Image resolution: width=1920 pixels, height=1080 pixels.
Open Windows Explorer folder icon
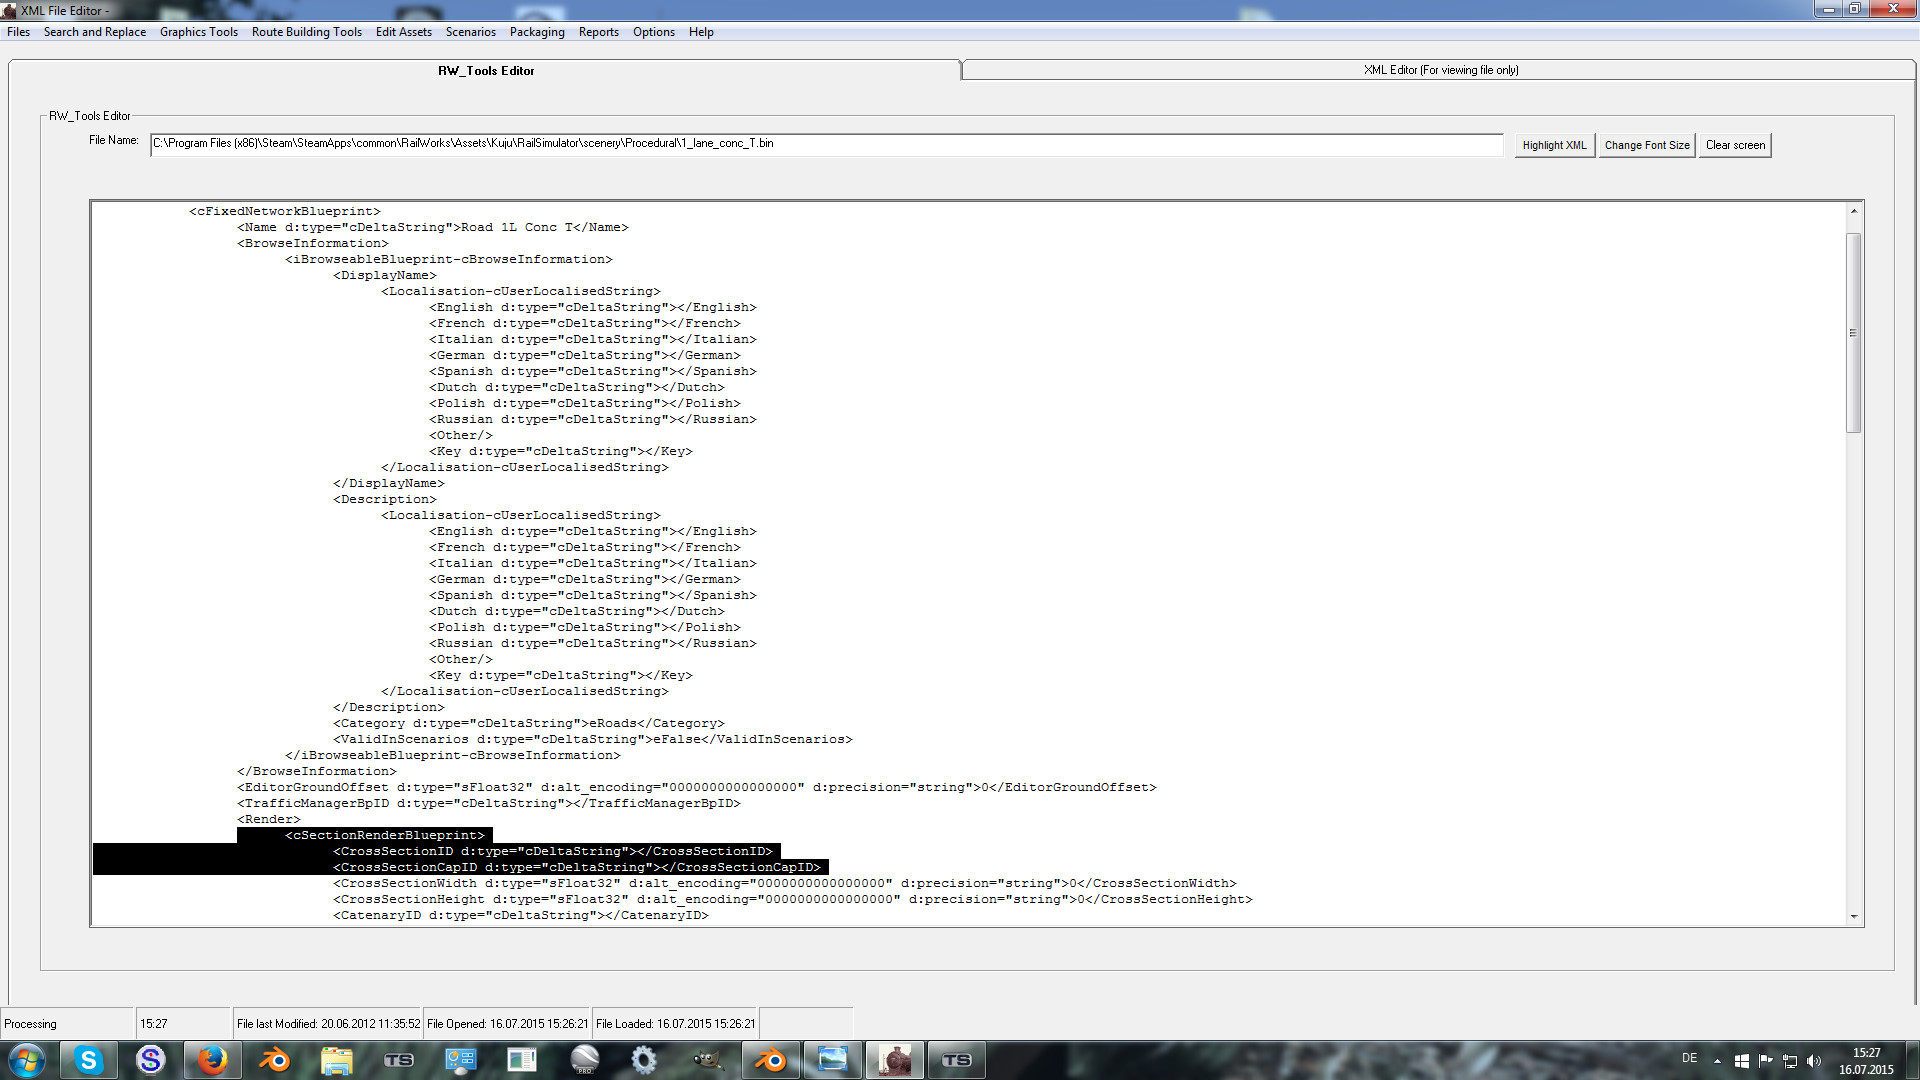336,1060
